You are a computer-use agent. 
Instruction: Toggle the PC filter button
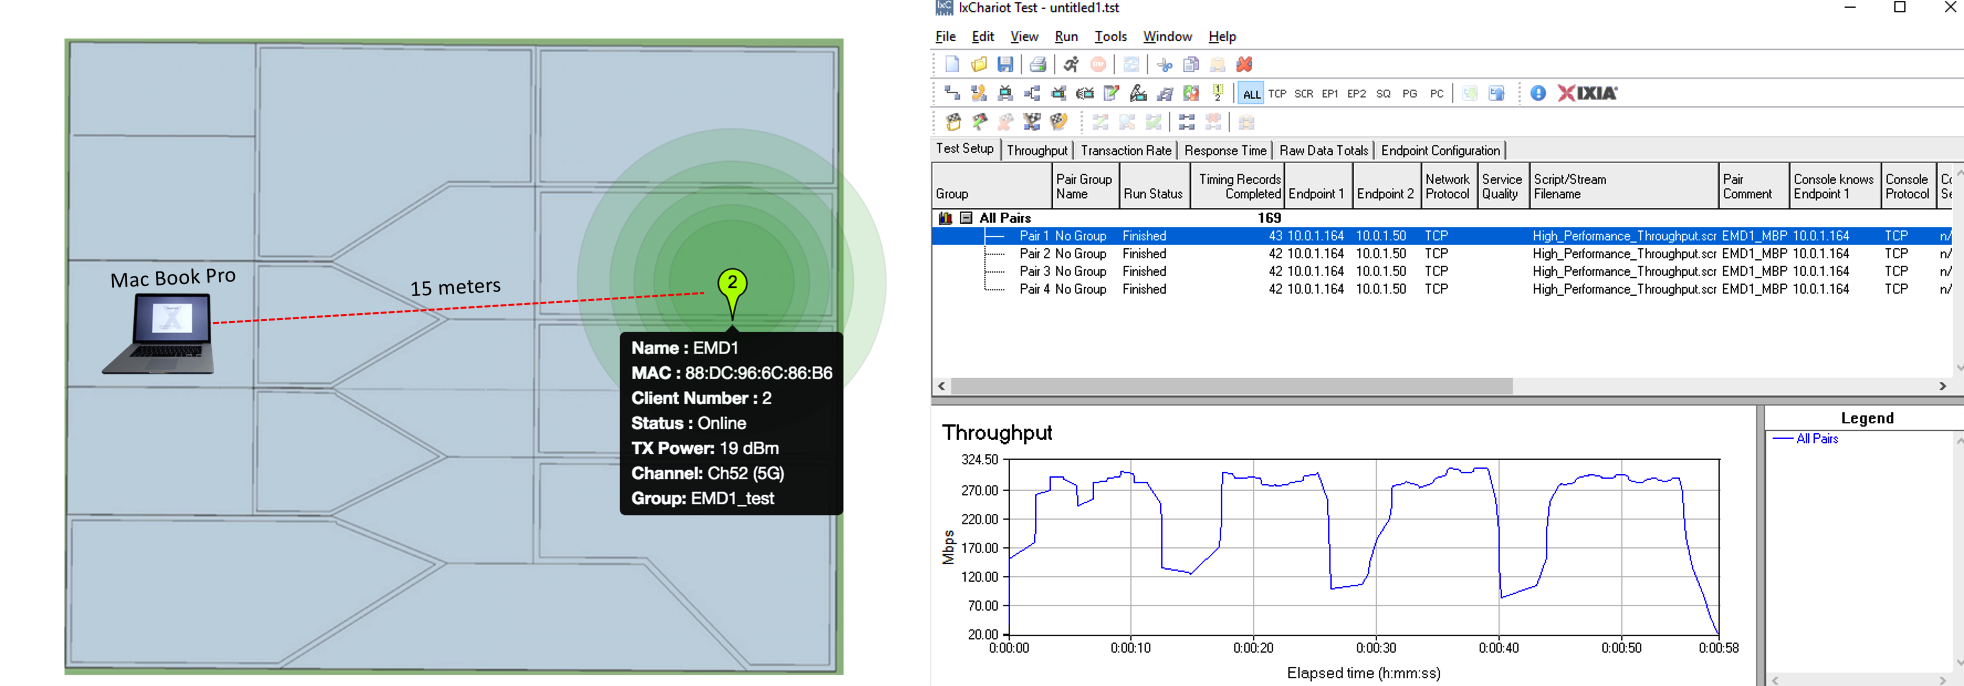(x=1437, y=93)
